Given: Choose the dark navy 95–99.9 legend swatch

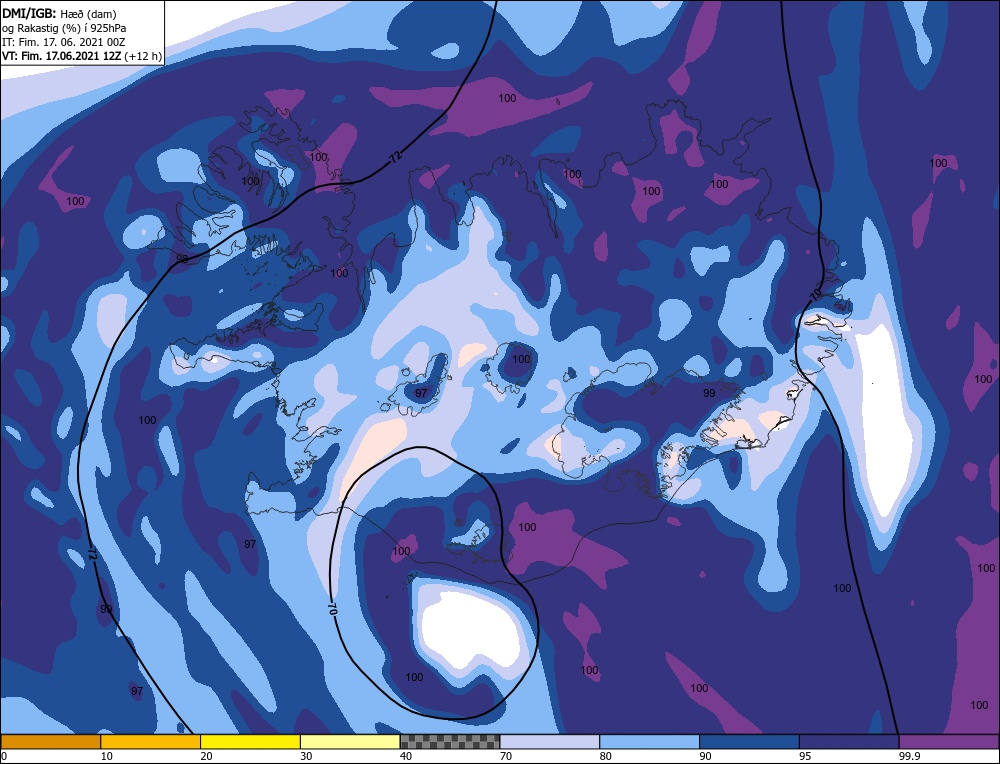Looking at the screenshot, I should 849,742.
